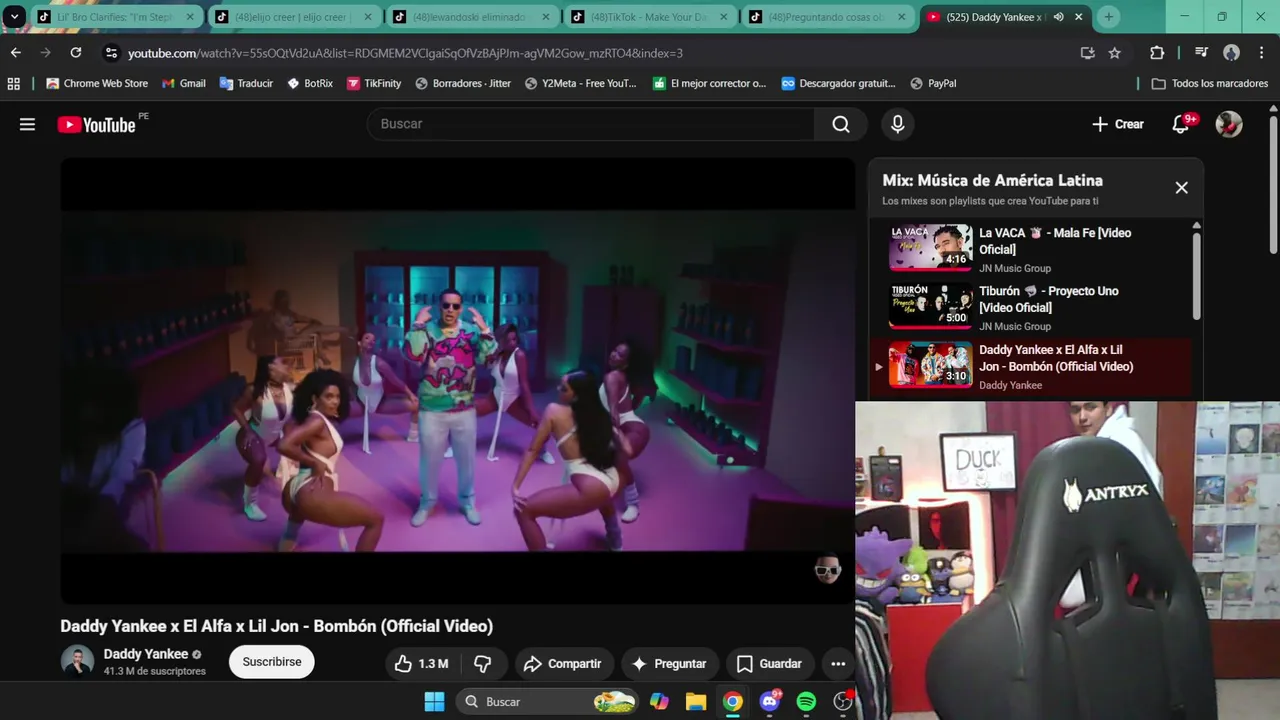Open the 'La VACA - Mala Fe [Video Oficial]' title
Image resolution: width=1280 pixels, height=720 pixels.
[1055, 241]
